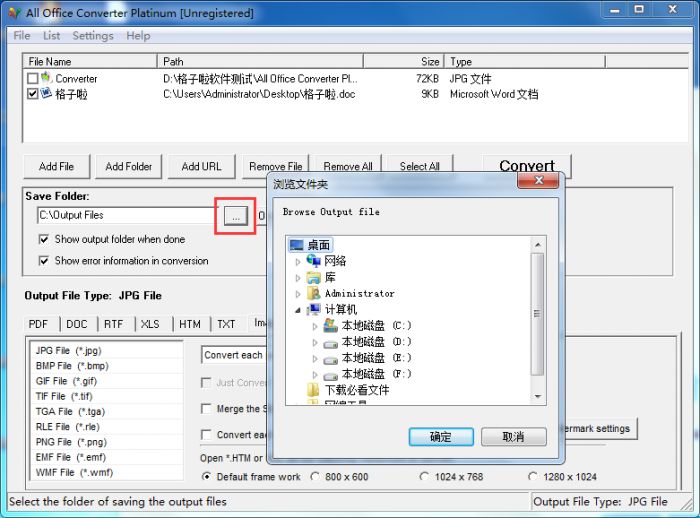Disable Show error information in conversion

point(44,261)
